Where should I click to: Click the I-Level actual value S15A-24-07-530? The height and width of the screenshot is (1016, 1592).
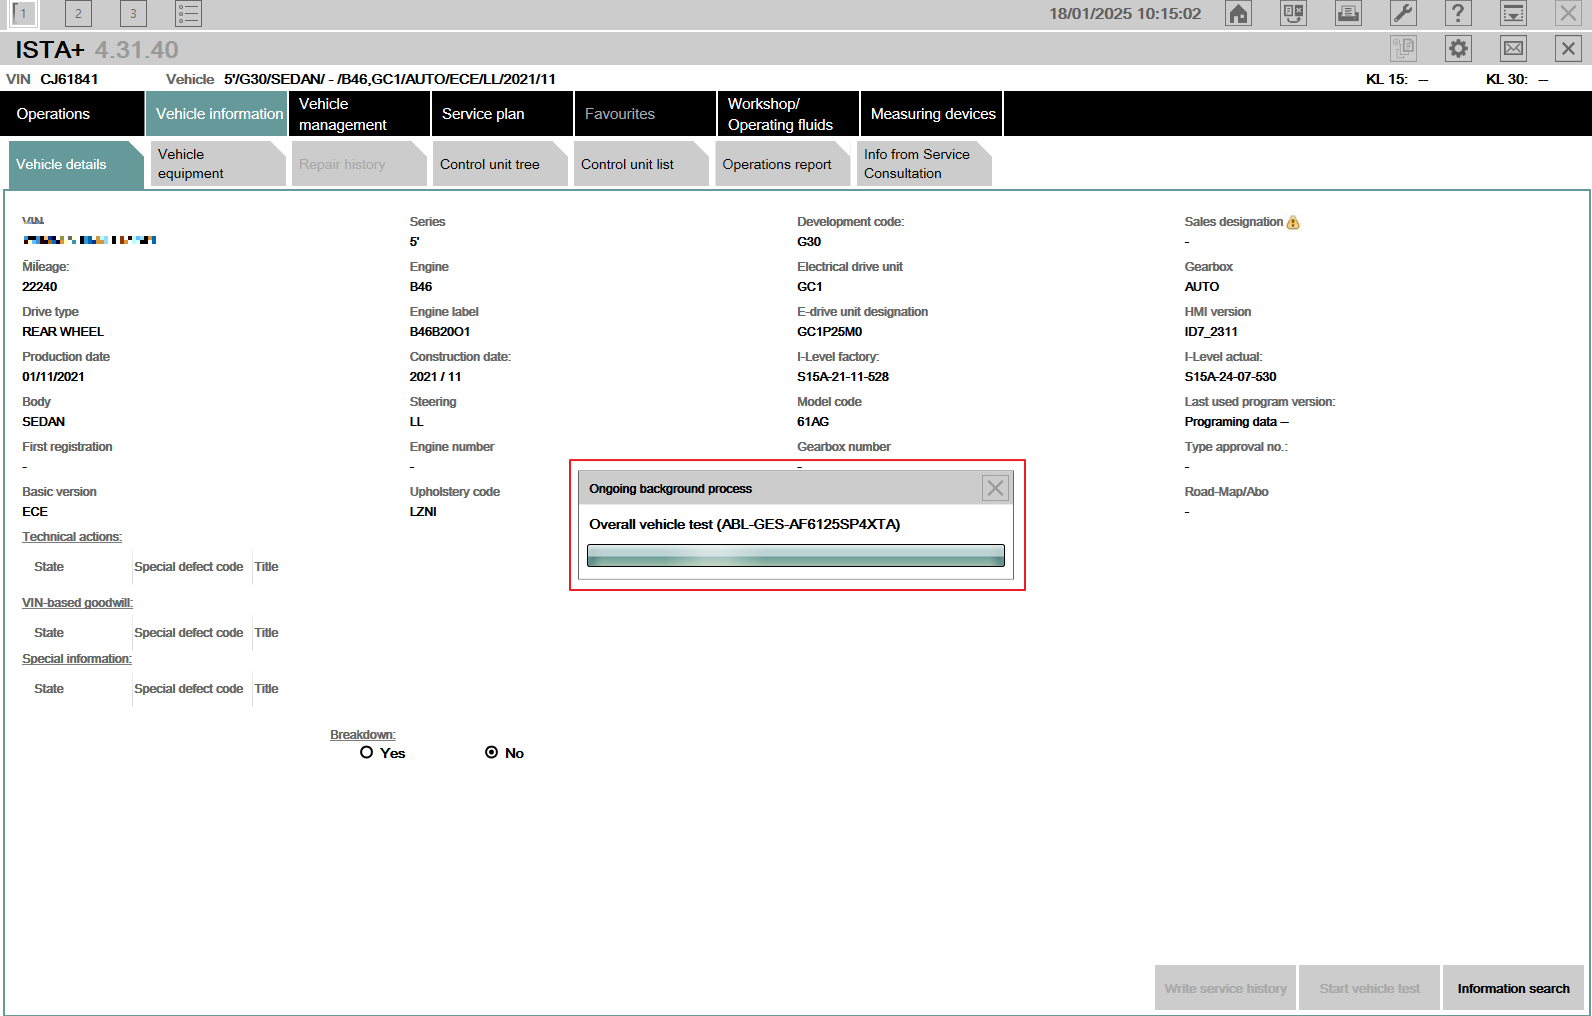coord(1230,377)
